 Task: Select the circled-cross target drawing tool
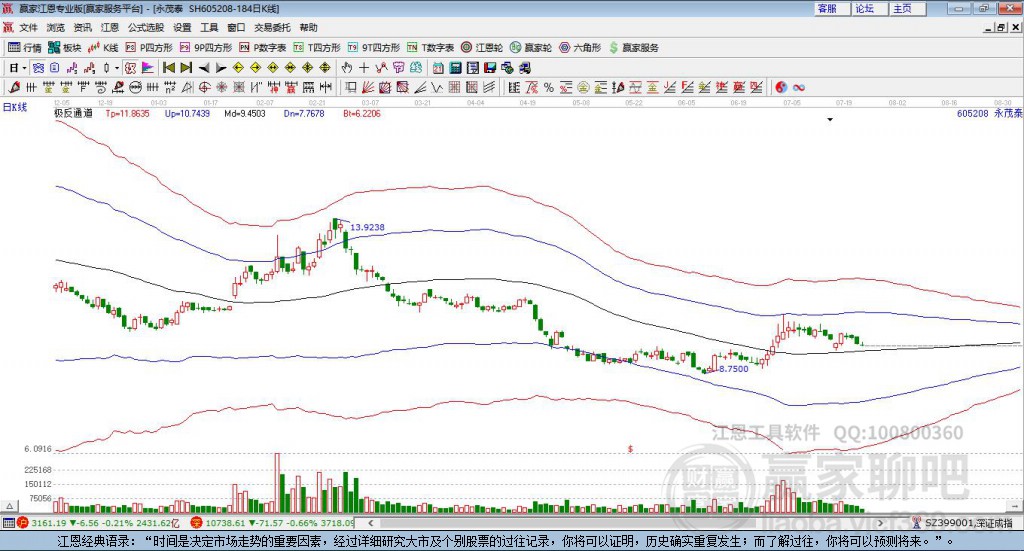(x=204, y=87)
